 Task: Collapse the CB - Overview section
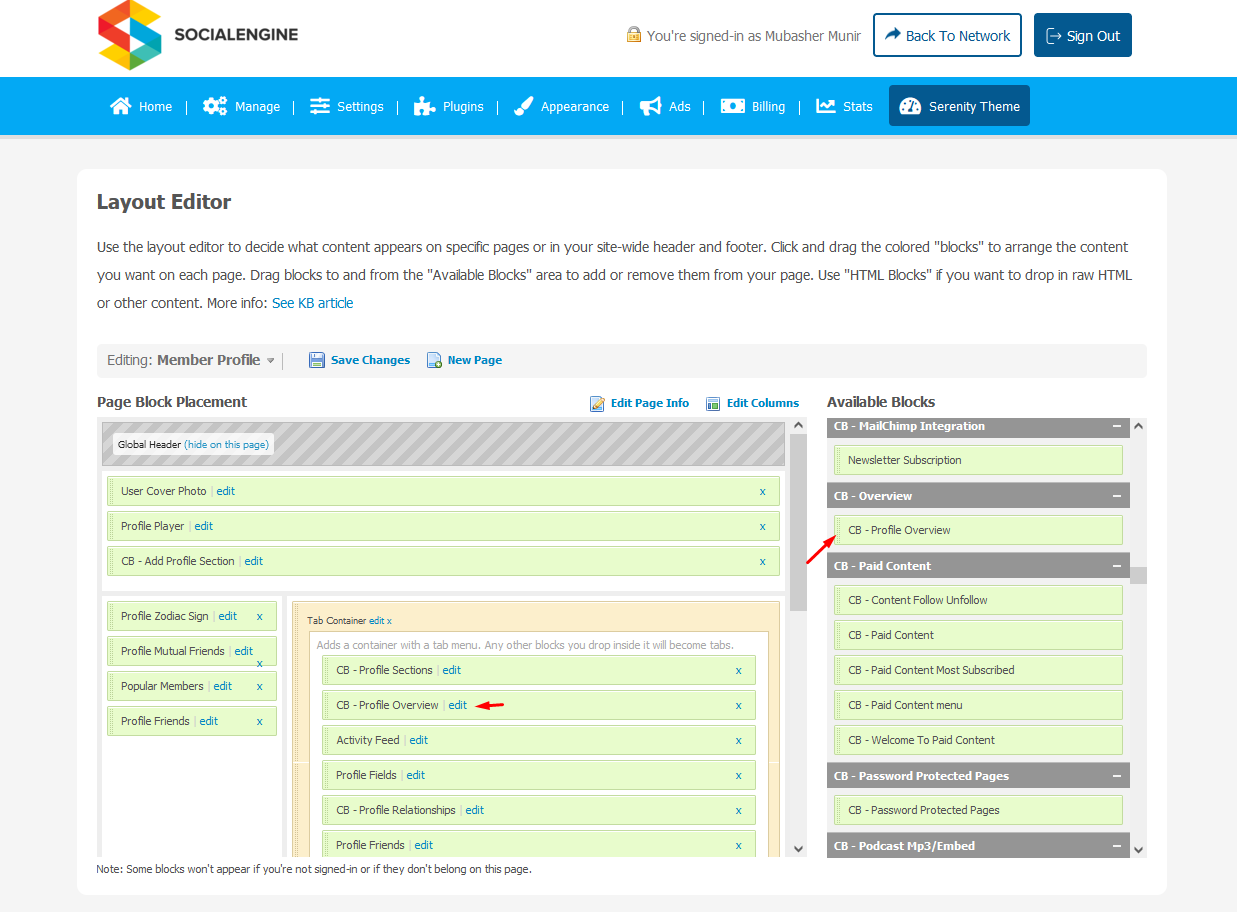pyautogui.click(x=1117, y=496)
